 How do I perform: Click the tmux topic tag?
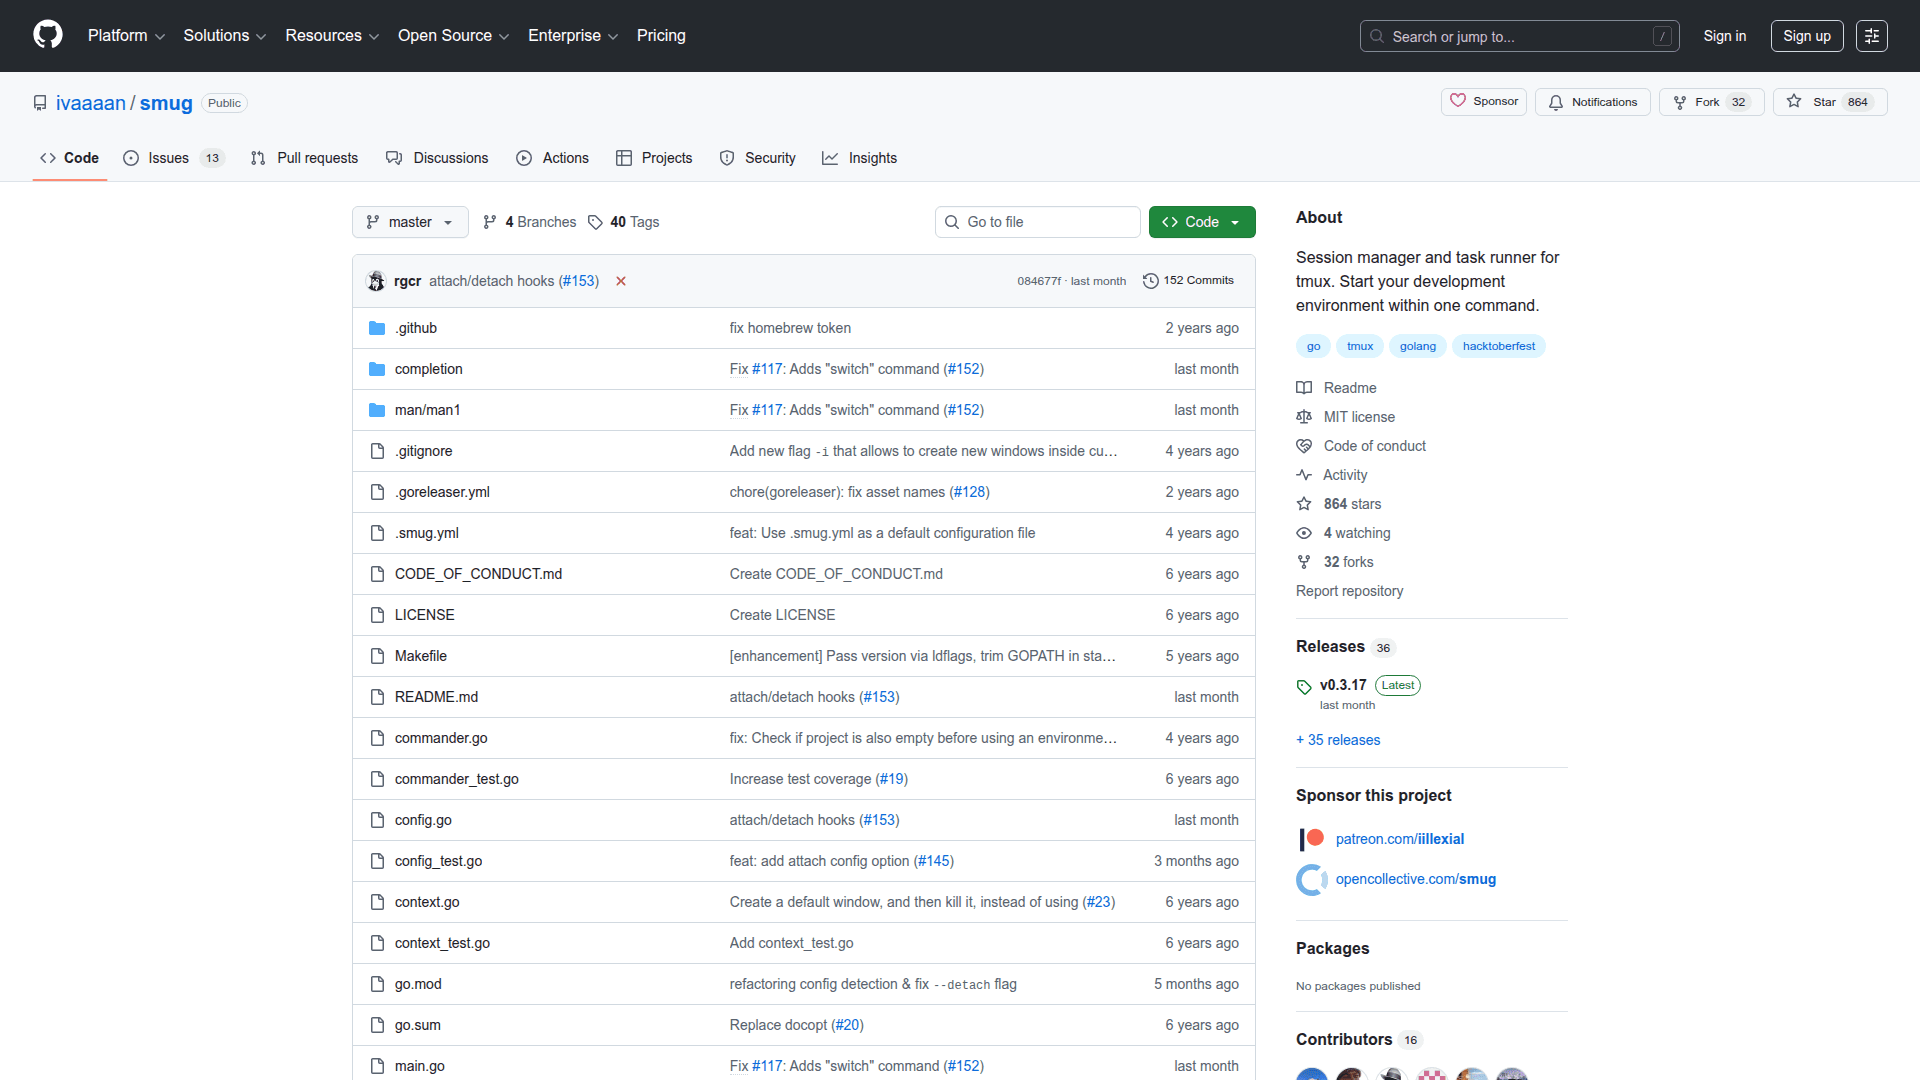point(1360,346)
